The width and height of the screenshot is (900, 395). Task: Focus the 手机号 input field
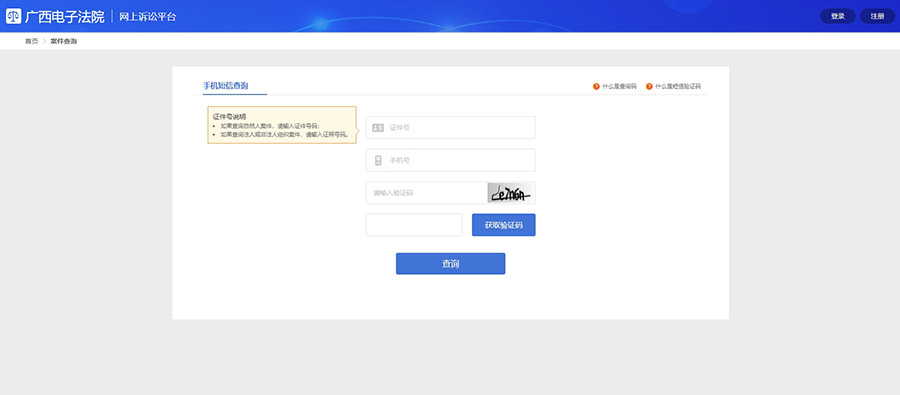(x=451, y=160)
